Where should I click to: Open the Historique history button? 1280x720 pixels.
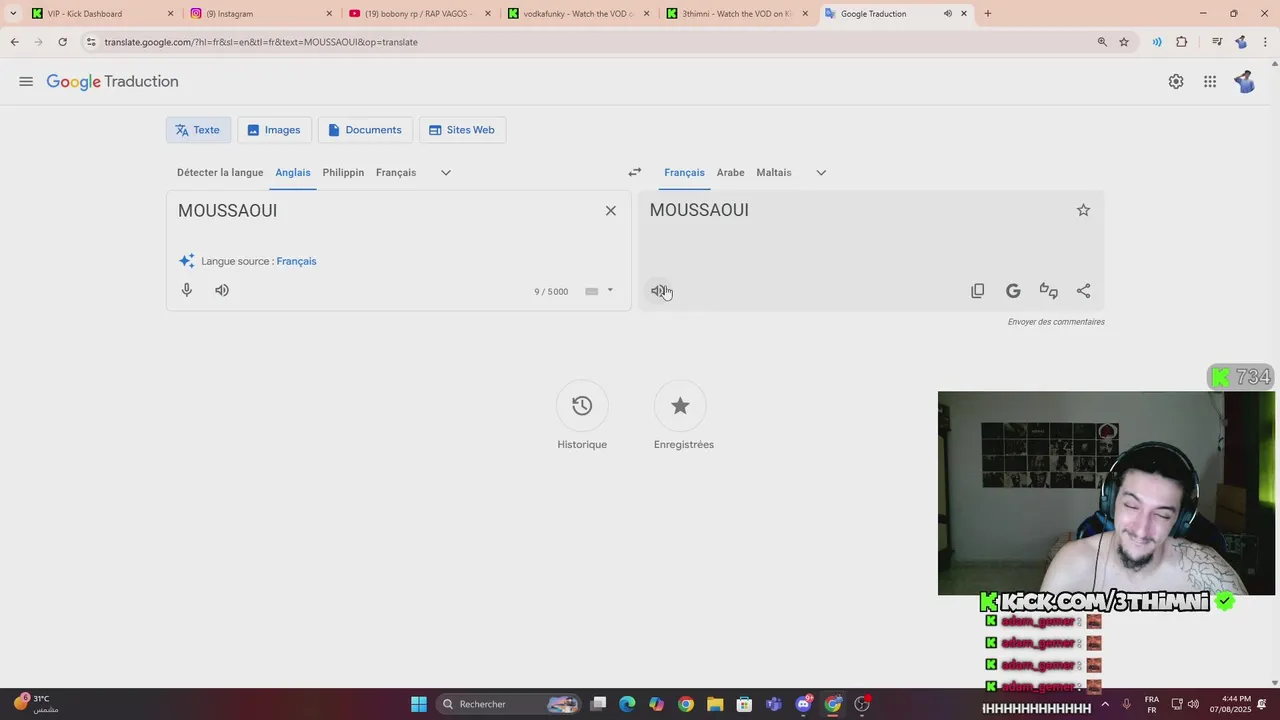tap(582, 406)
